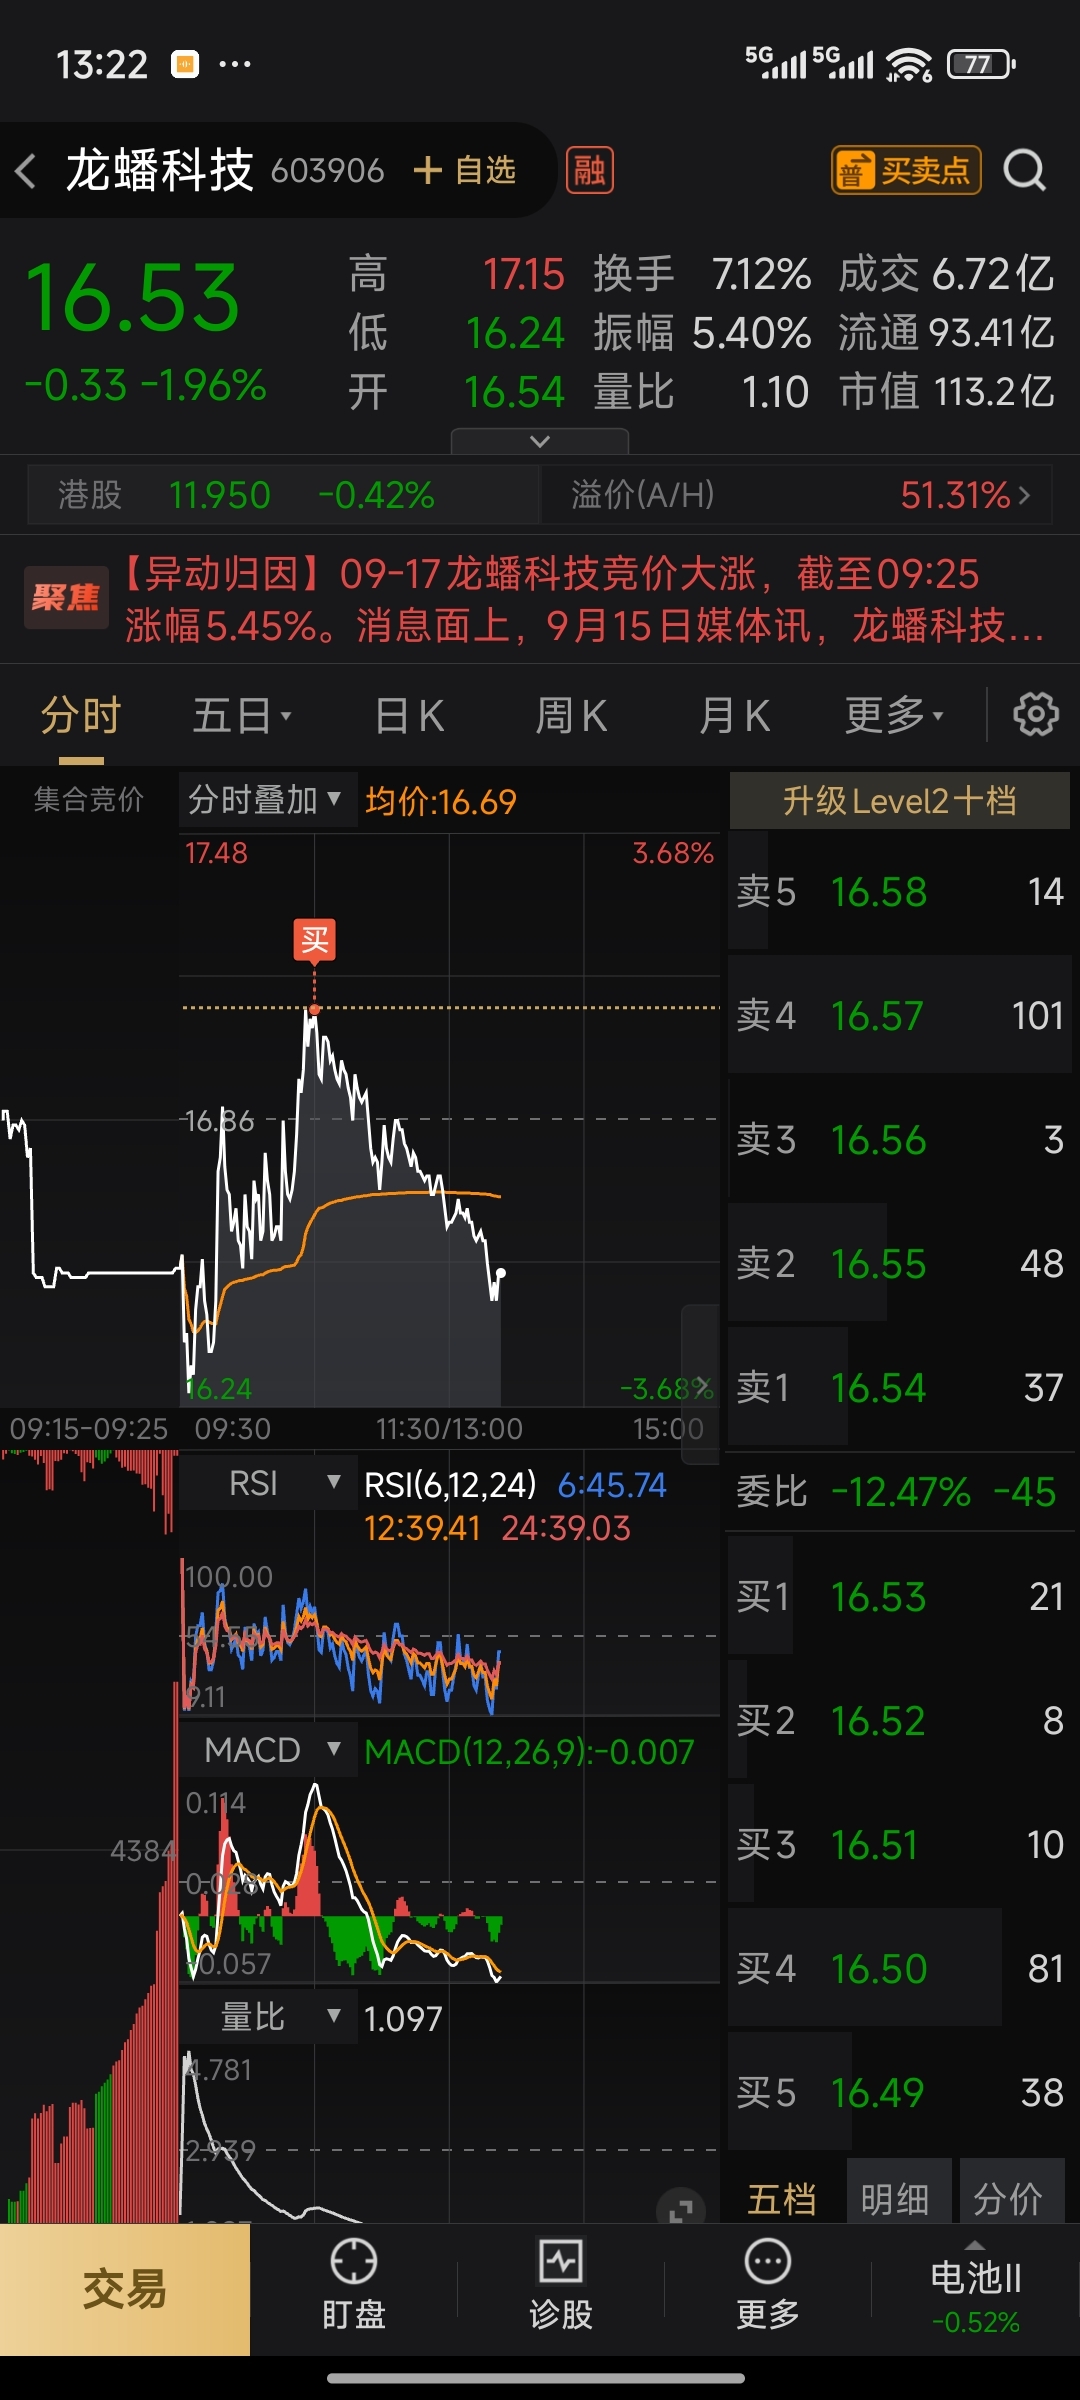
Task: Switch to the 分时 chart tab
Action: (x=81, y=716)
